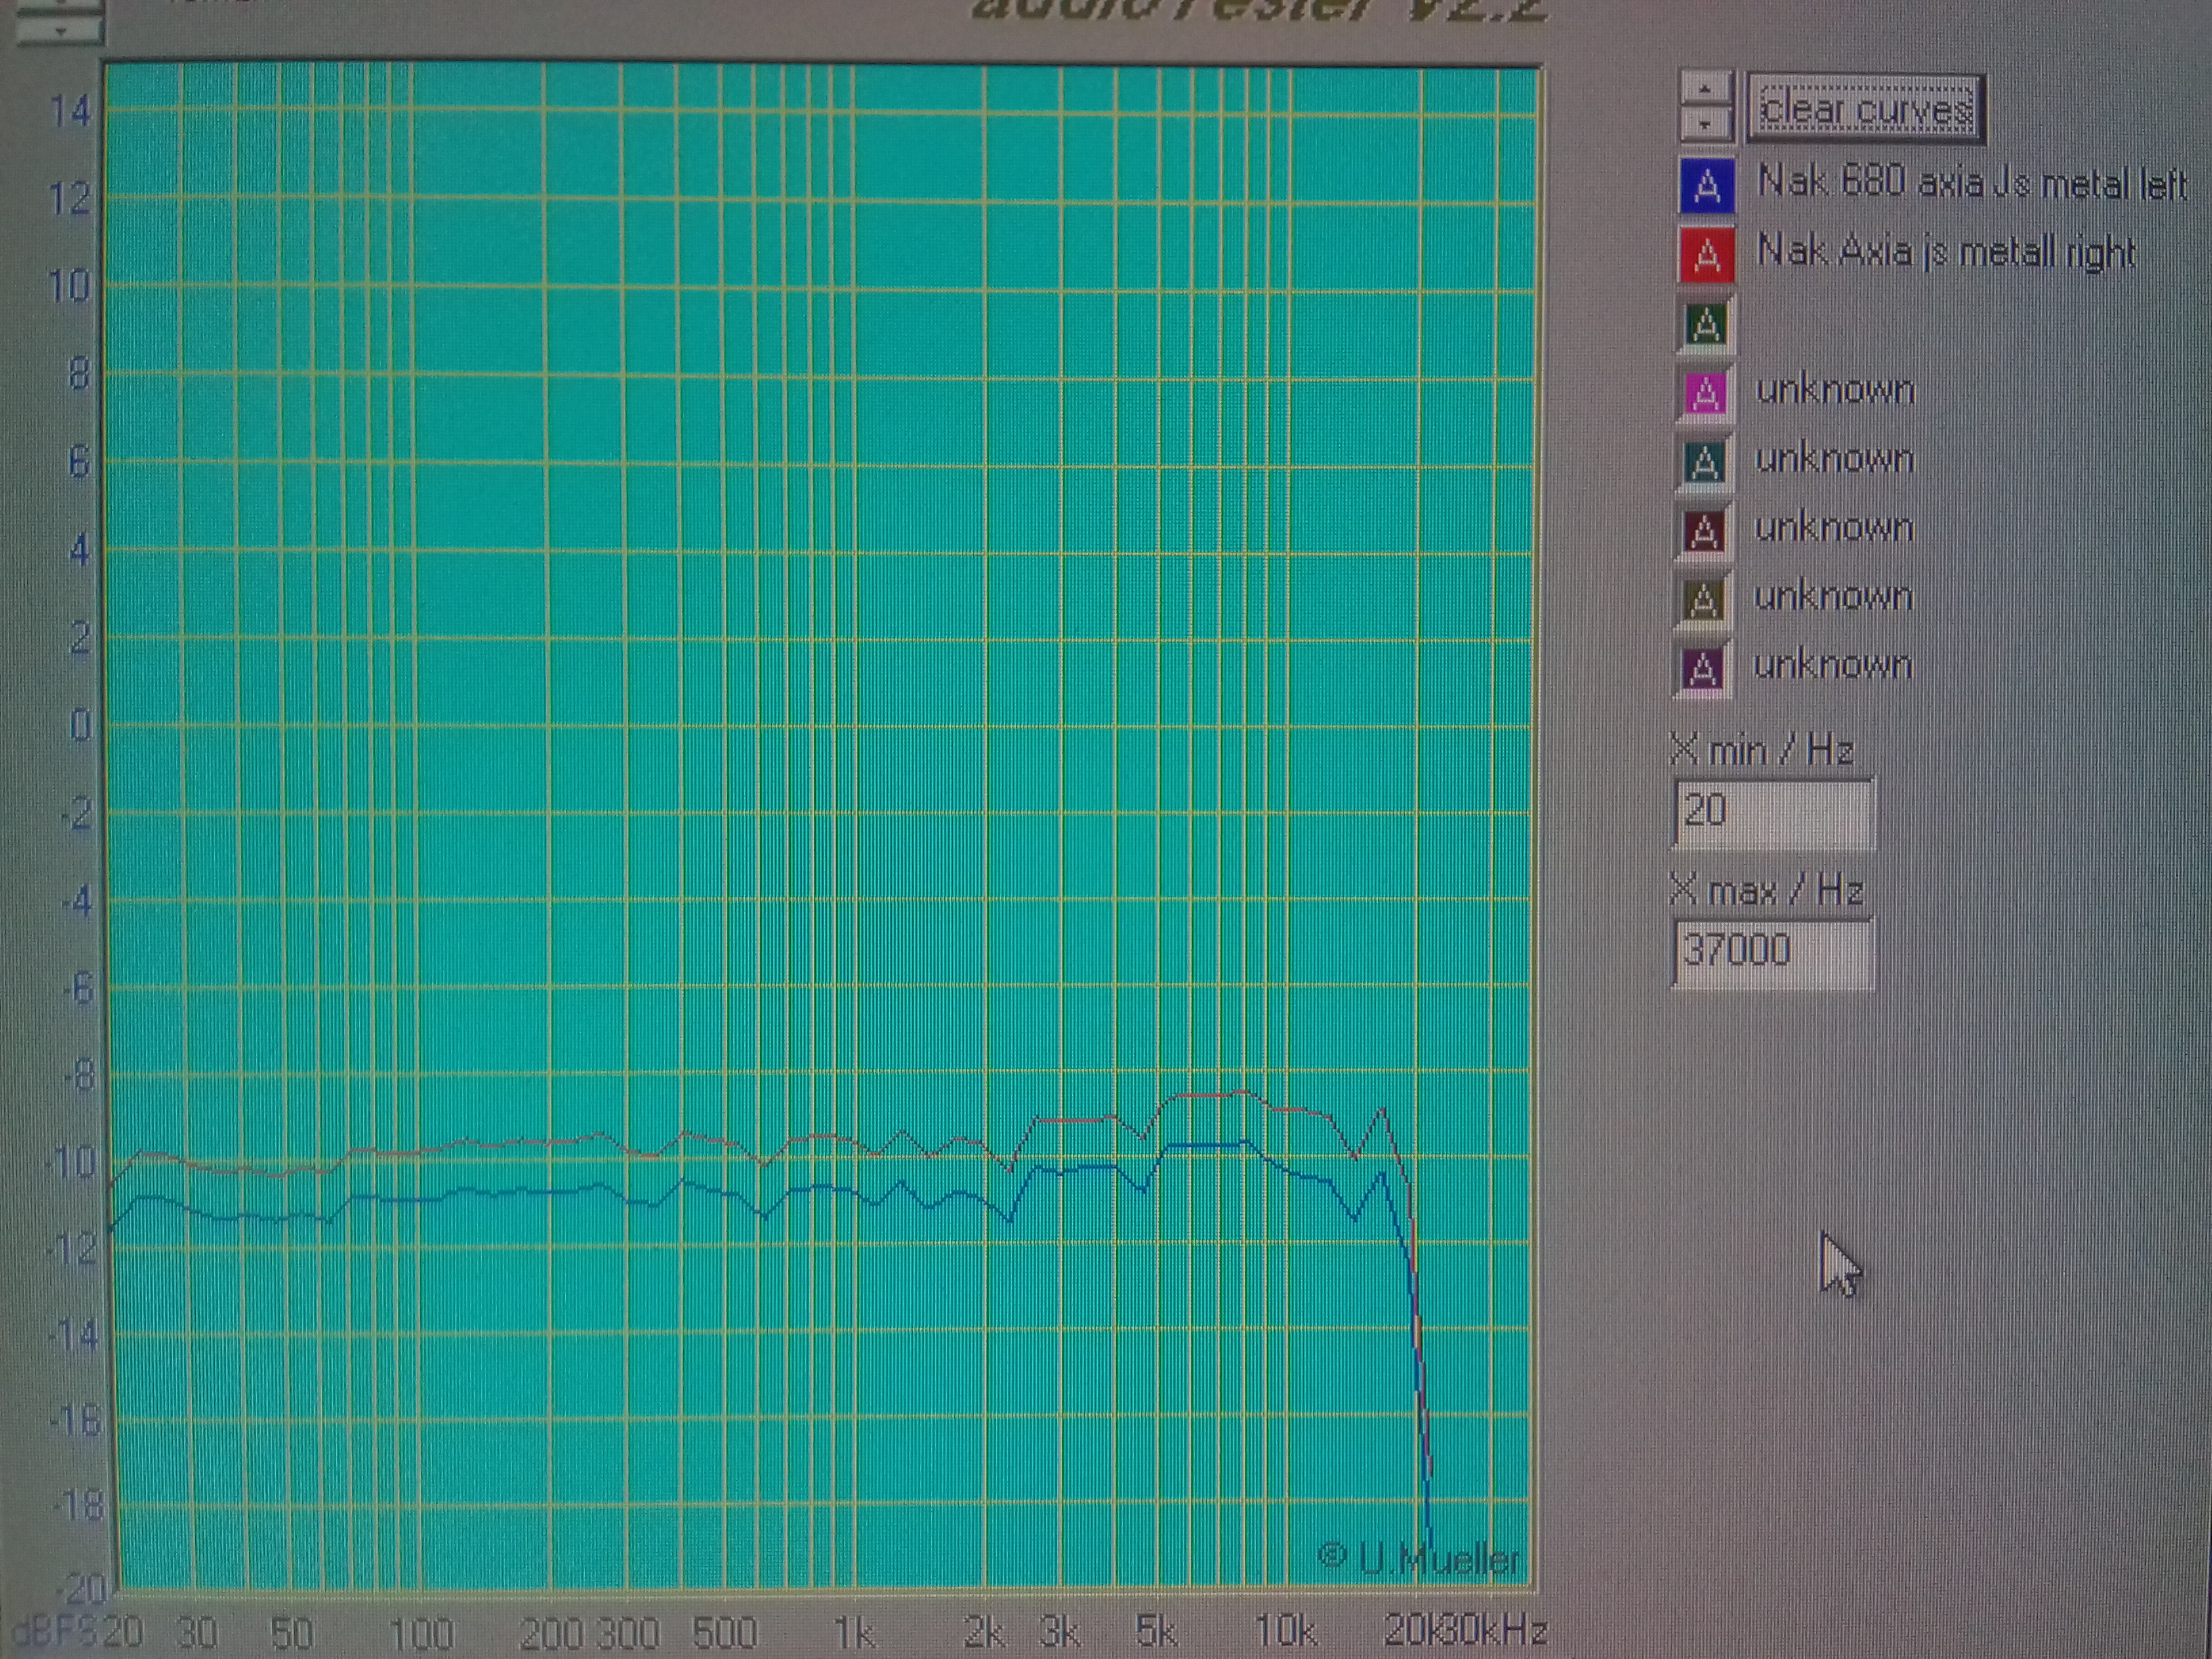This screenshot has height=1659, width=2212.
Task: Click the olive A curve button
Action: (x=1704, y=599)
